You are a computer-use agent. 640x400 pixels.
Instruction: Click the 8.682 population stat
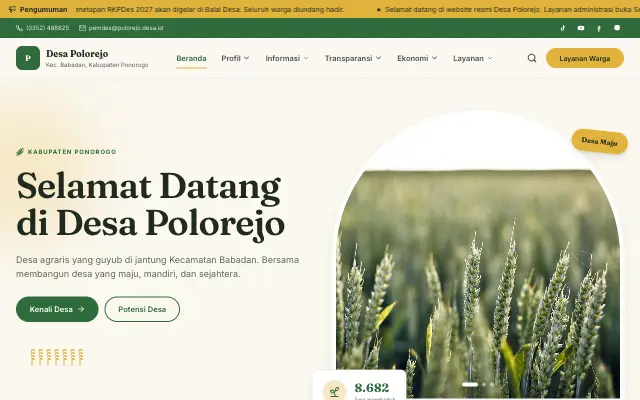tap(372, 387)
